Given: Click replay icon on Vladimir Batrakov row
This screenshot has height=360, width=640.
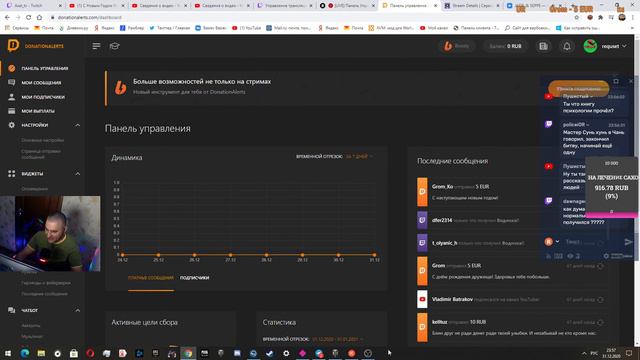Looking at the screenshot, I should coord(600,300).
